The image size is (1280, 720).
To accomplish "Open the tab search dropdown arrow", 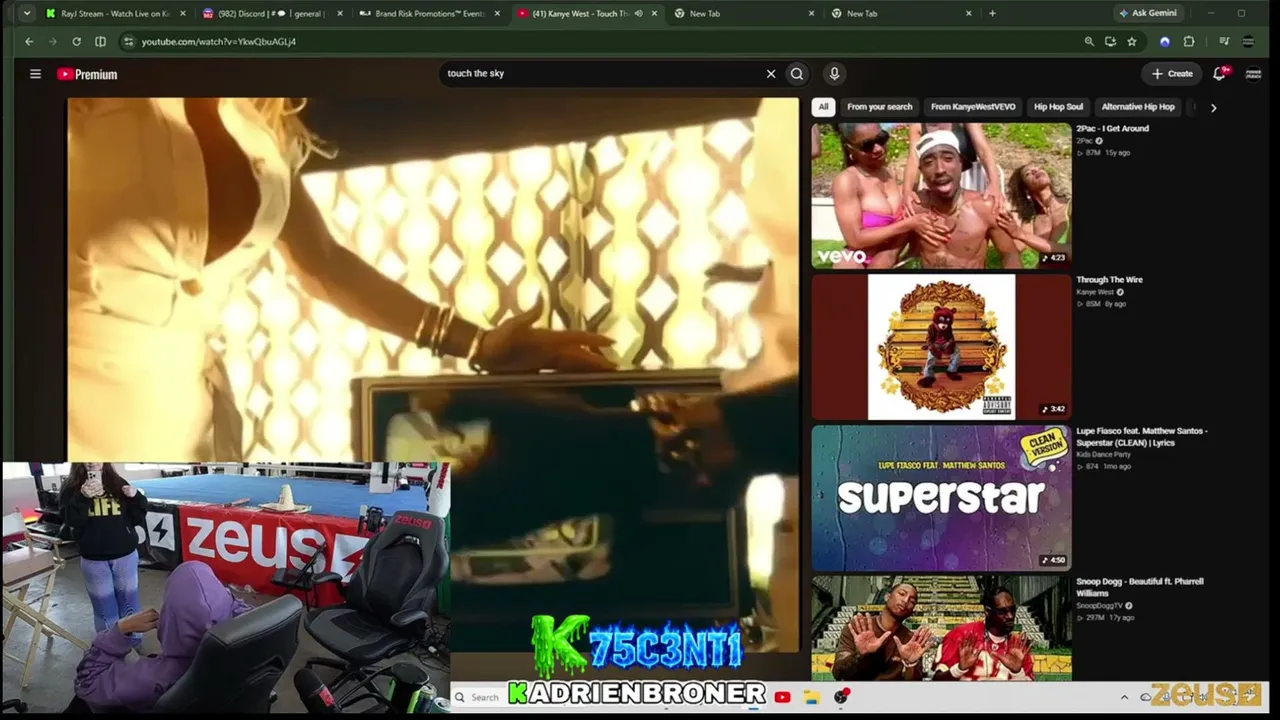I will (x=27, y=13).
